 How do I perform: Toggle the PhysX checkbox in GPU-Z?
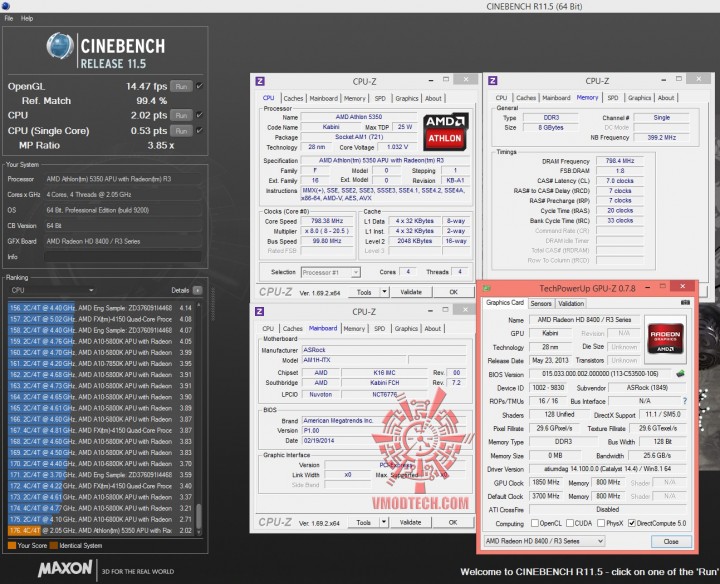point(601,523)
